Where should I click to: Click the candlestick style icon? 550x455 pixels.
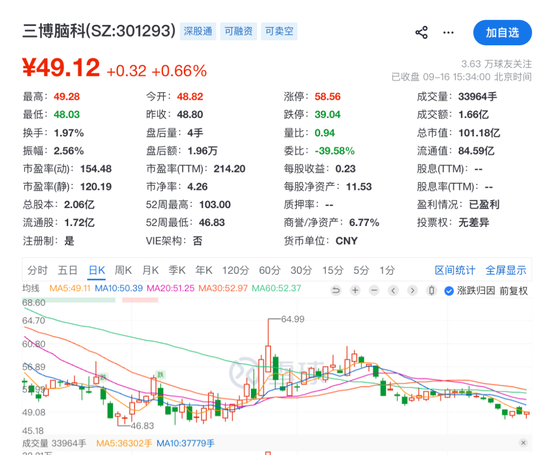click(x=431, y=290)
